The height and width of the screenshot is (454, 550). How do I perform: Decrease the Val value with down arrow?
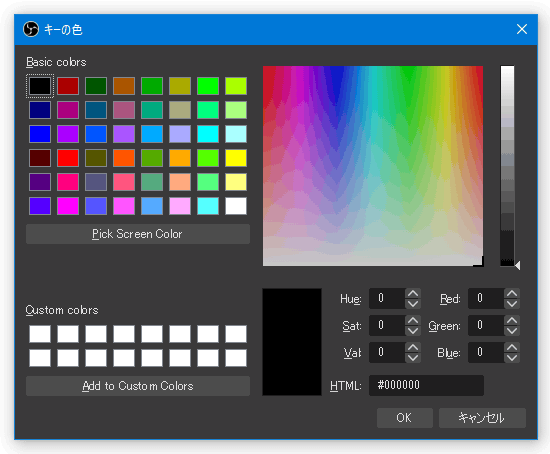pos(413,358)
